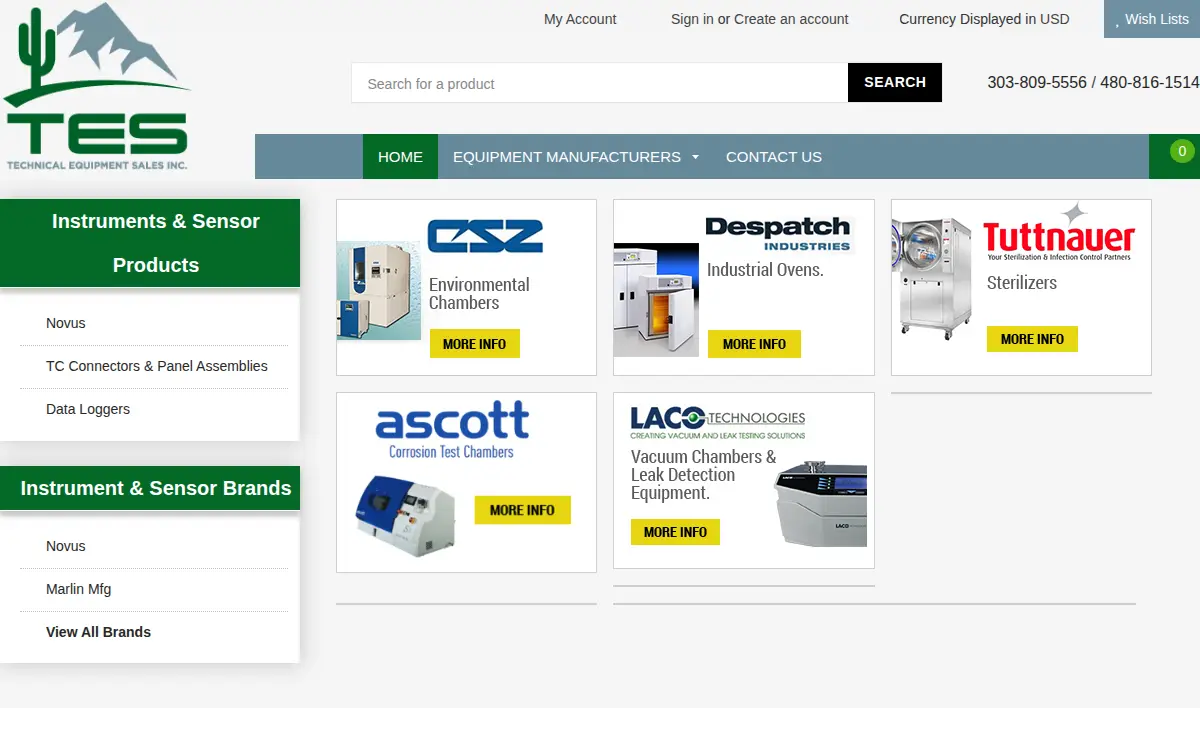Click the Industrial Ovens text
This screenshot has width=1200, height=750.
(x=765, y=270)
